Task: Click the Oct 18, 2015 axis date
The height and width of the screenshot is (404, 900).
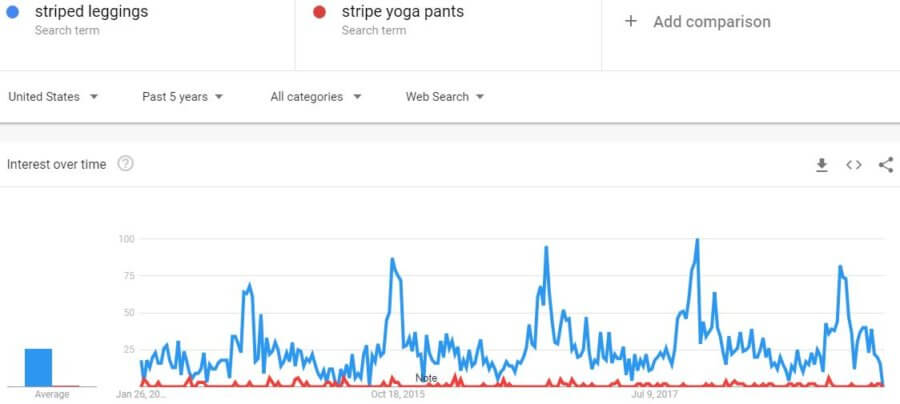Action: tap(398, 394)
